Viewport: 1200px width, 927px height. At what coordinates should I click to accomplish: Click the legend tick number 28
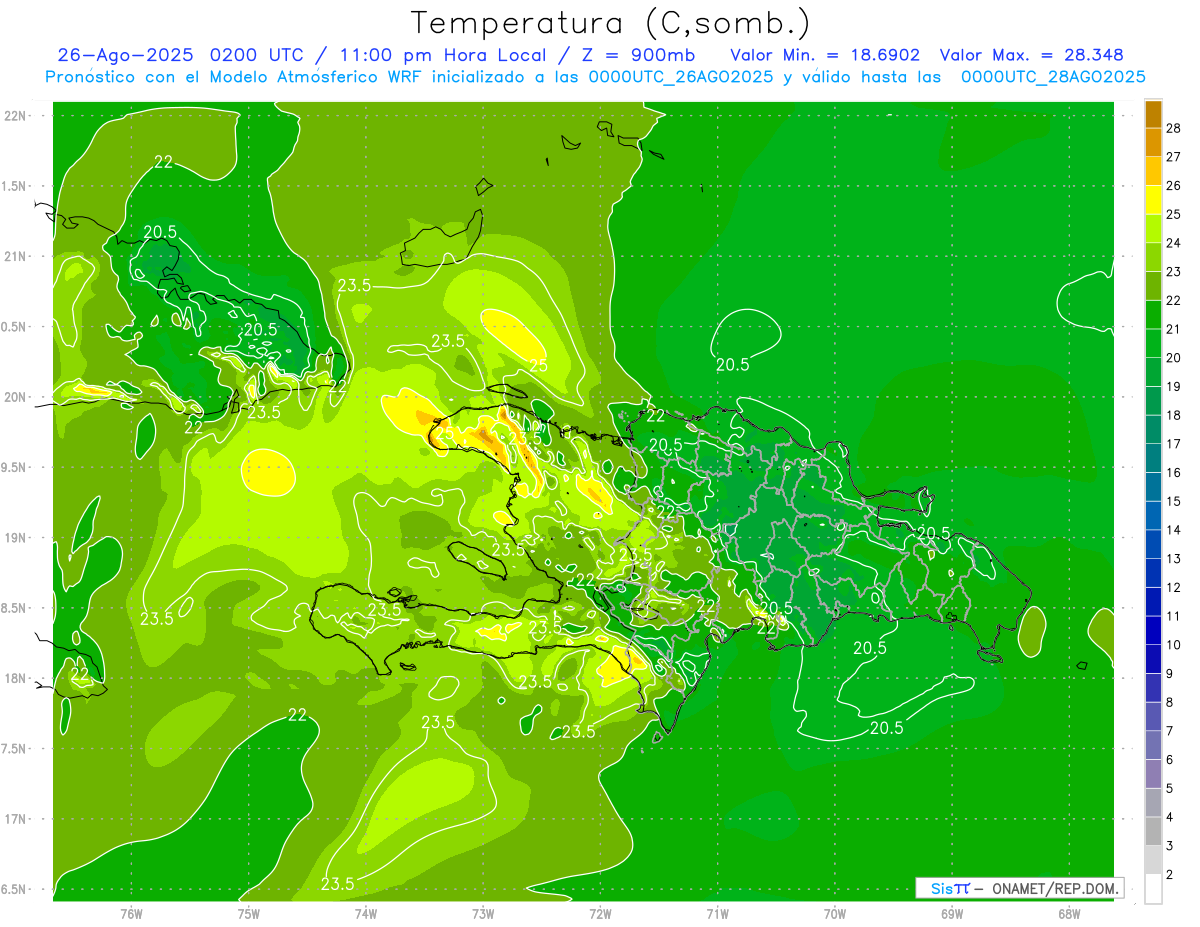(x=1174, y=128)
